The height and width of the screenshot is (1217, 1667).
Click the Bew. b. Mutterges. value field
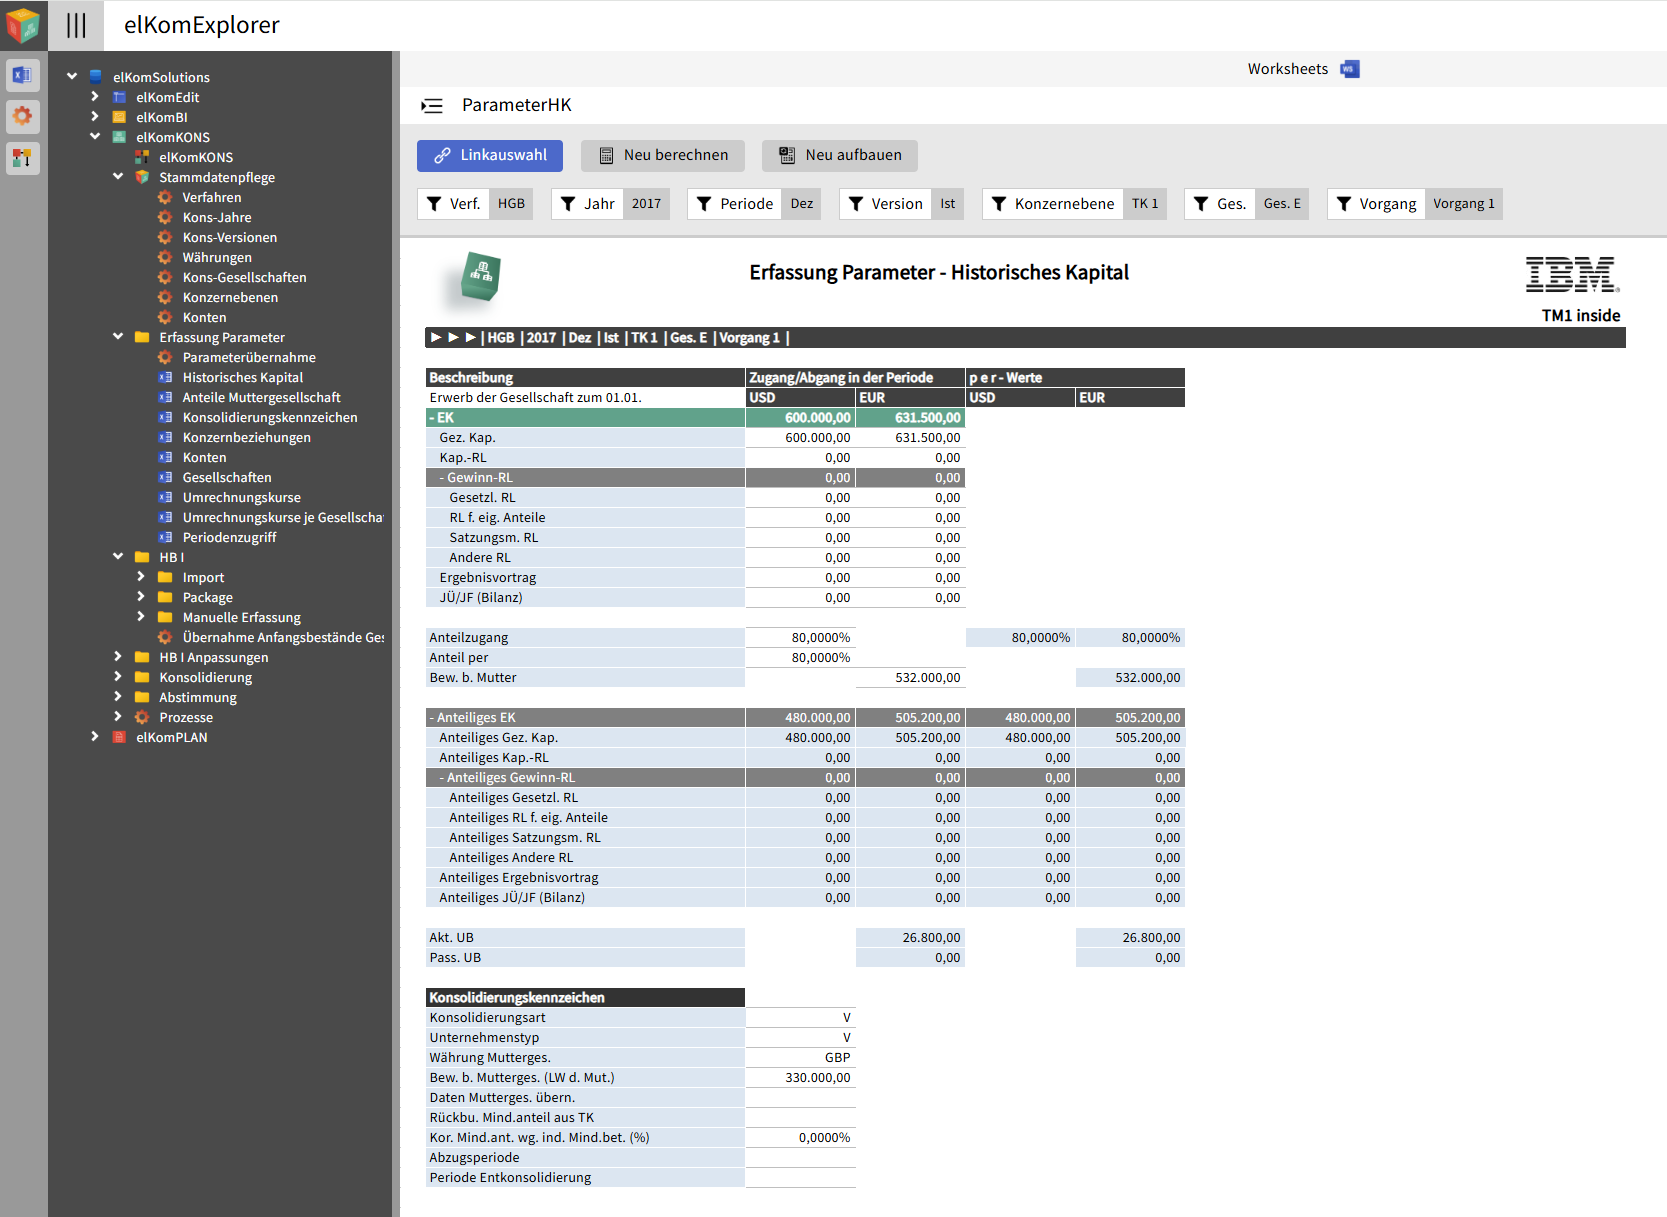[x=800, y=1078]
